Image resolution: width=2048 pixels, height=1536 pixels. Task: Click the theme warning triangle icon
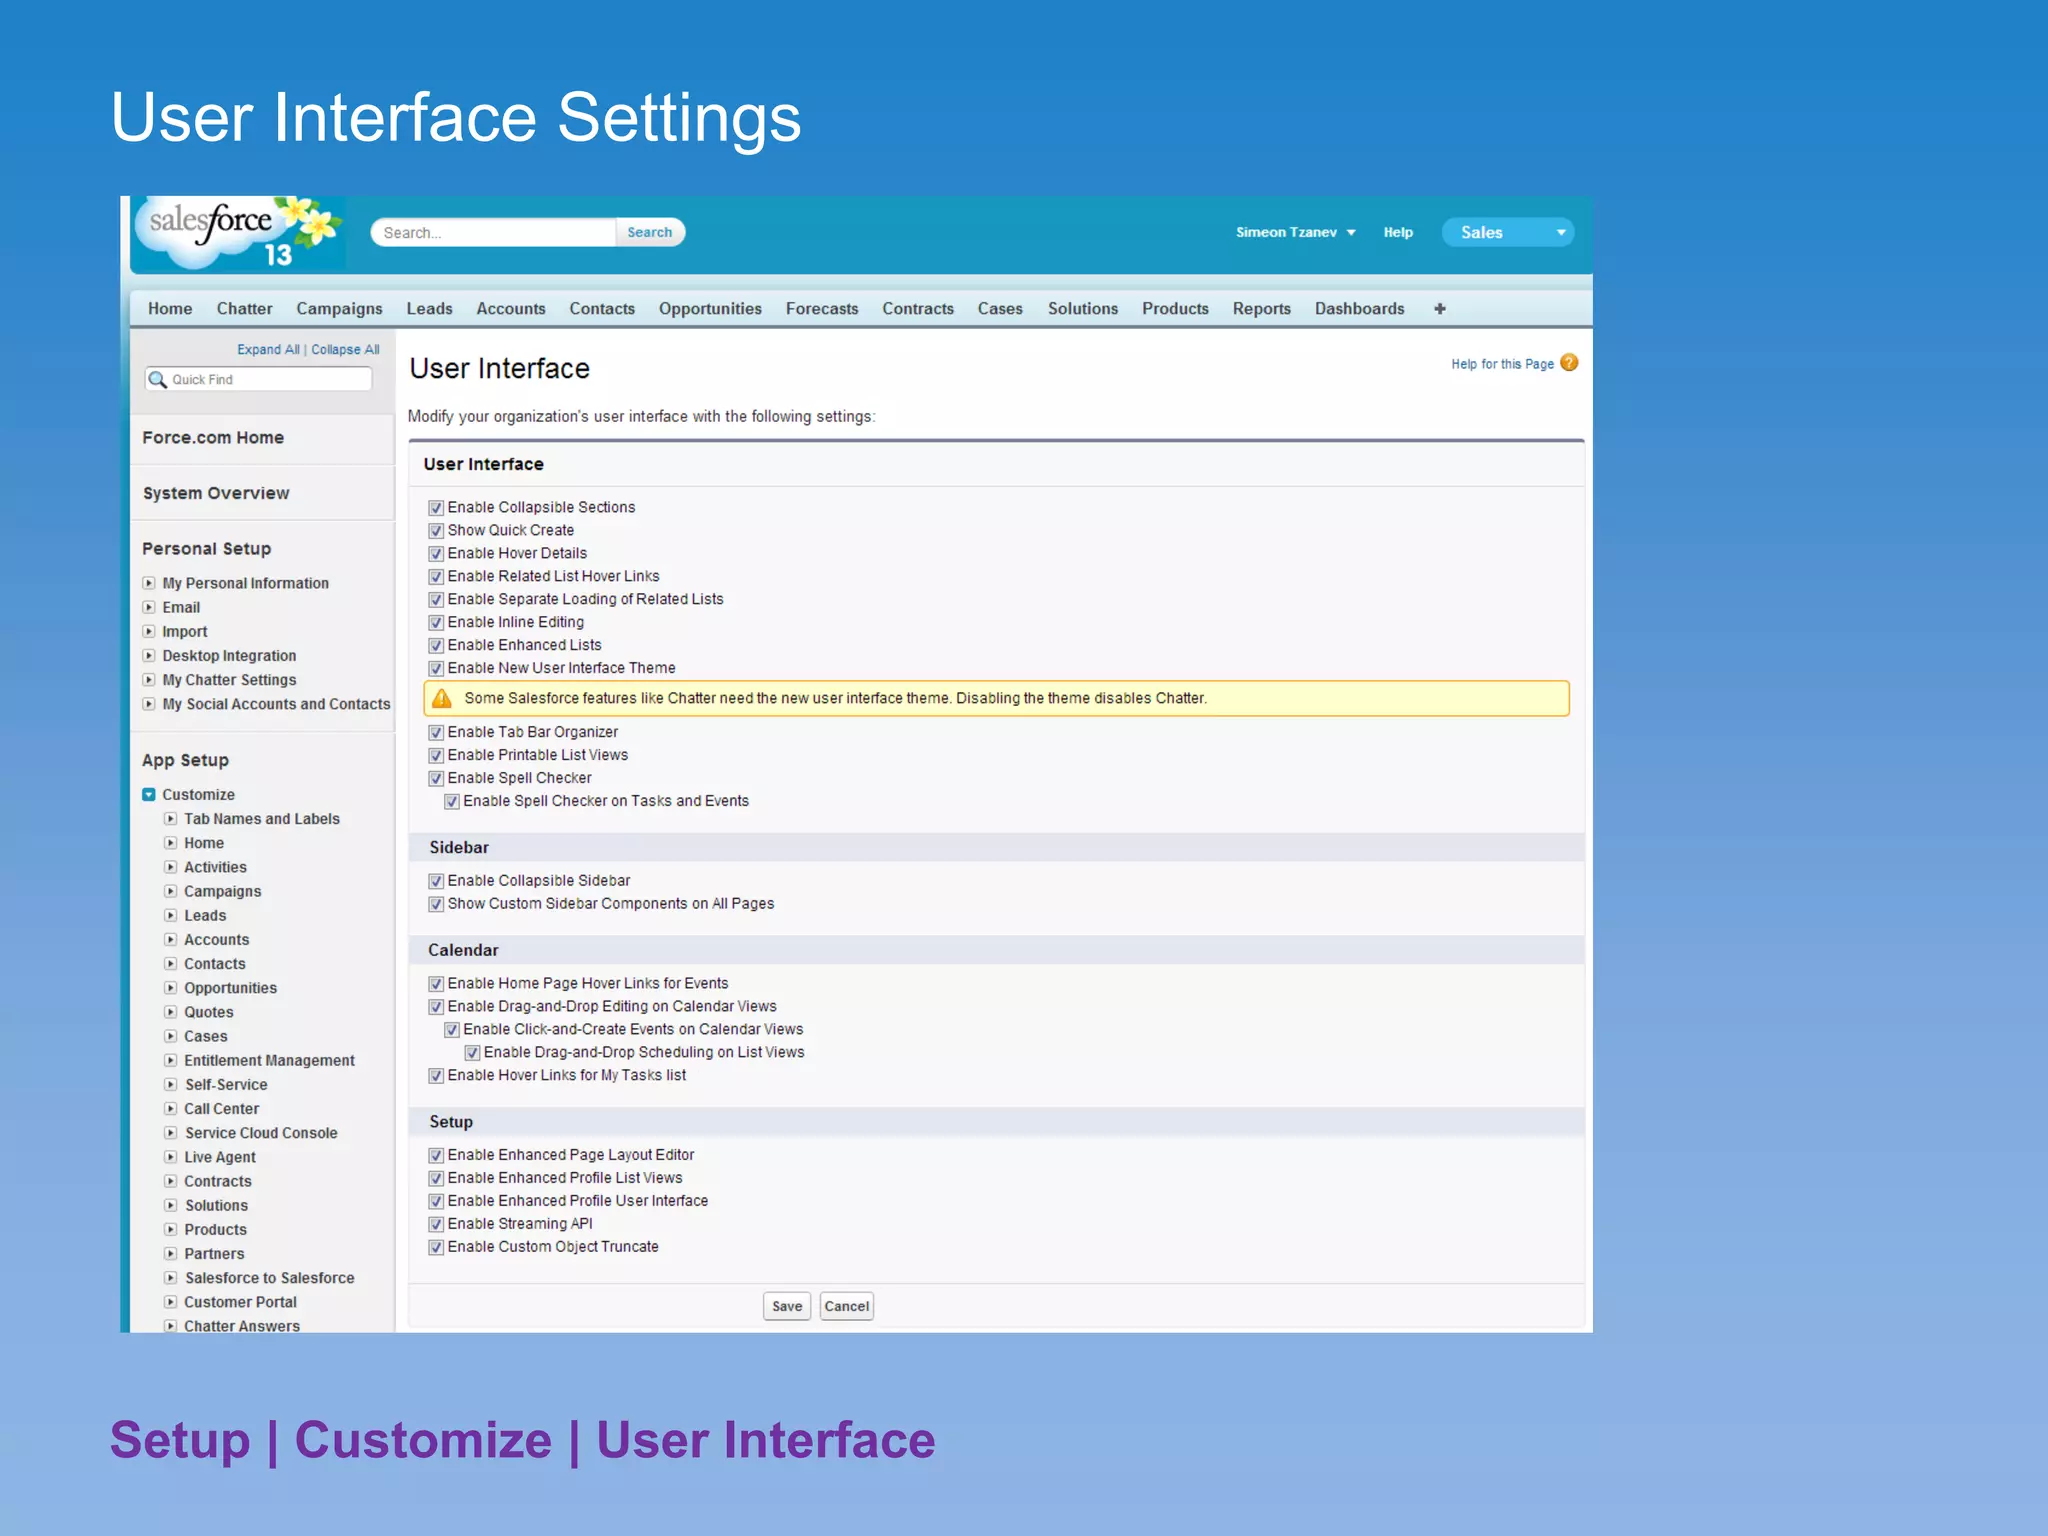click(x=442, y=698)
